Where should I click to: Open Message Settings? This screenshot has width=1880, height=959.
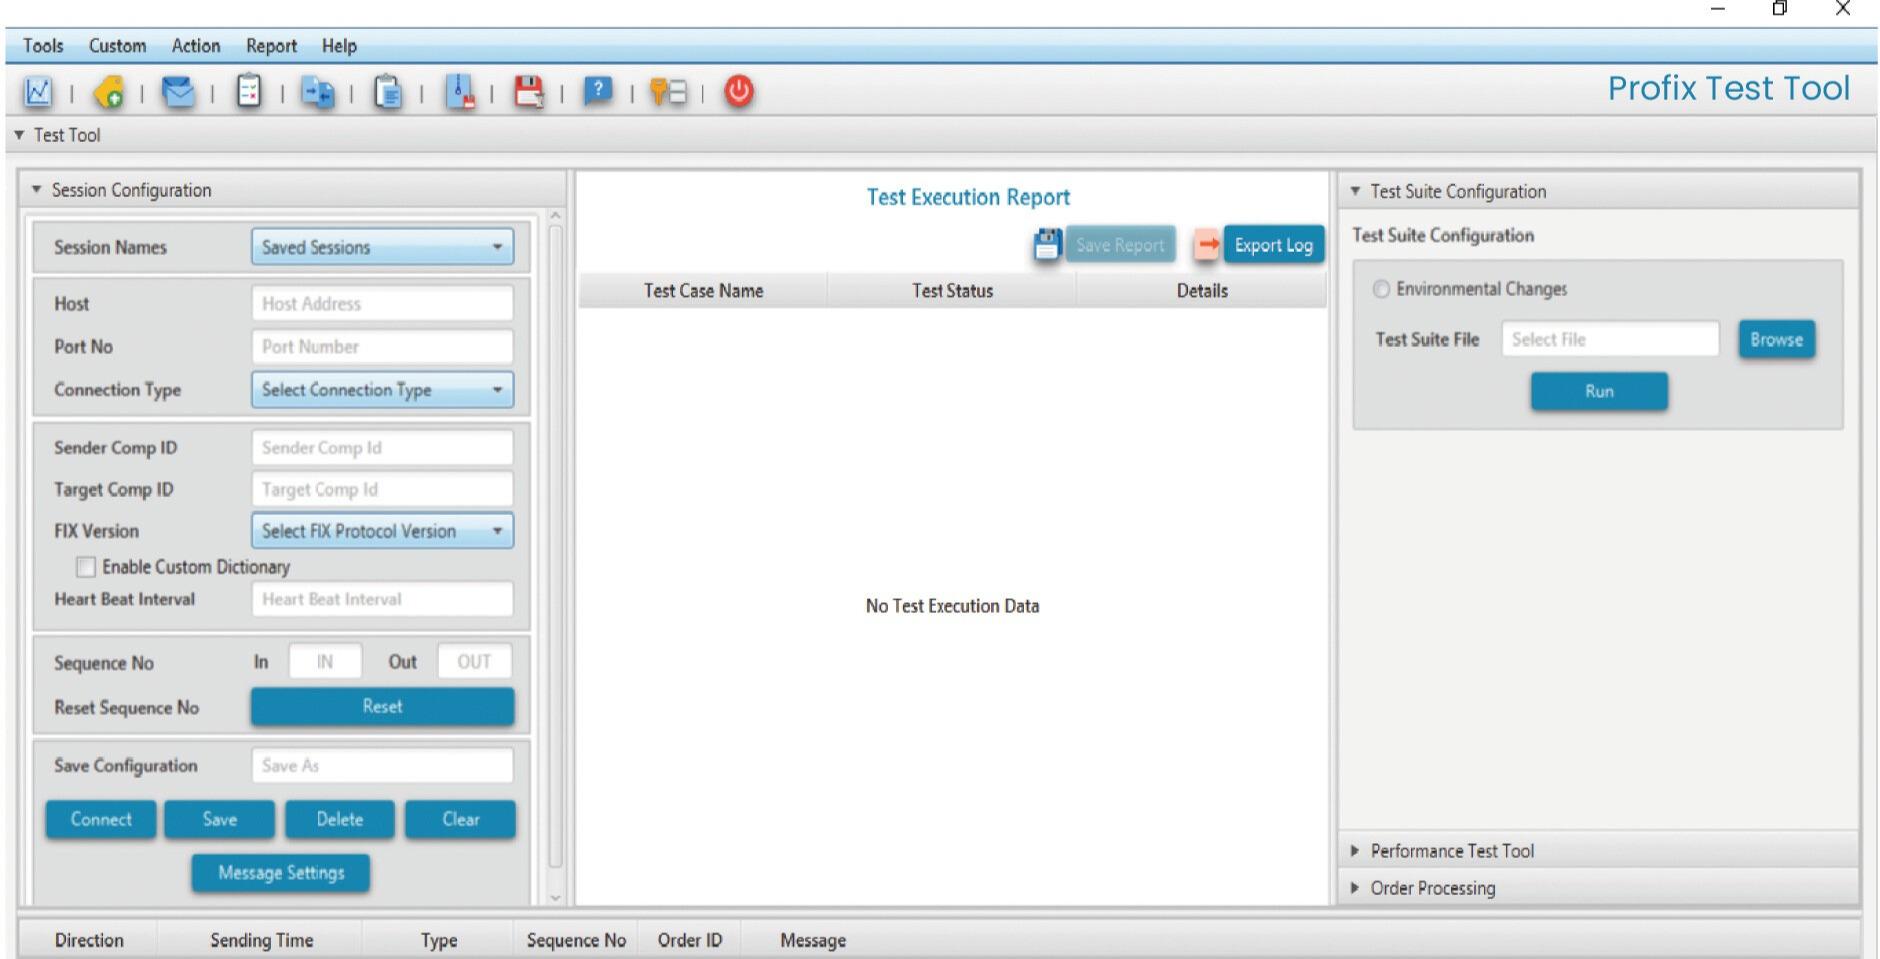(x=281, y=873)
